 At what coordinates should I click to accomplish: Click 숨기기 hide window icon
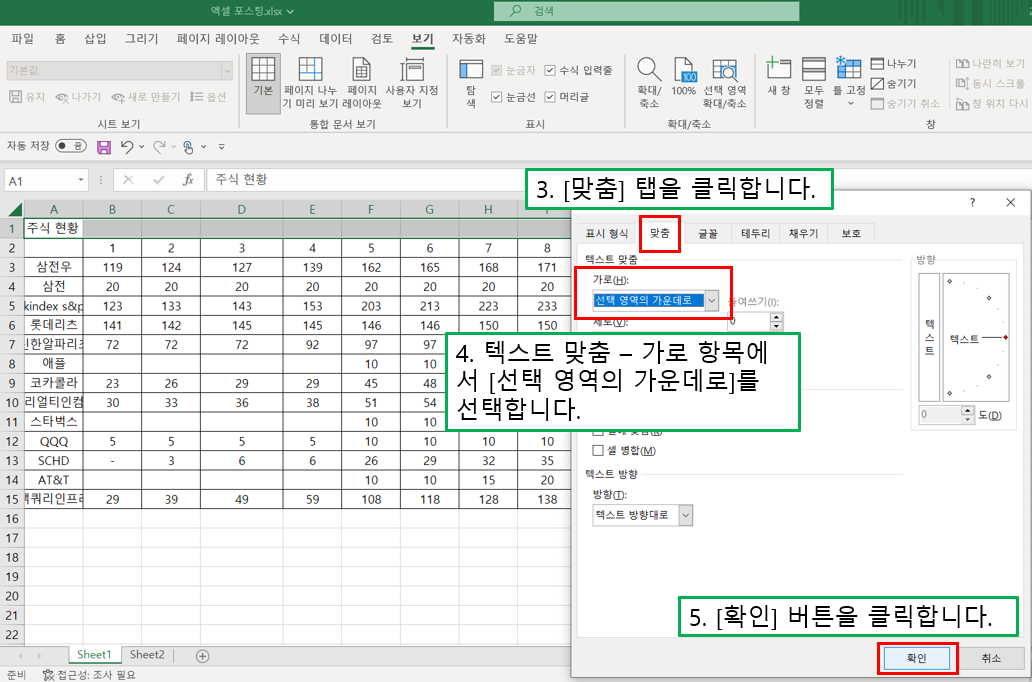(877, 84)
